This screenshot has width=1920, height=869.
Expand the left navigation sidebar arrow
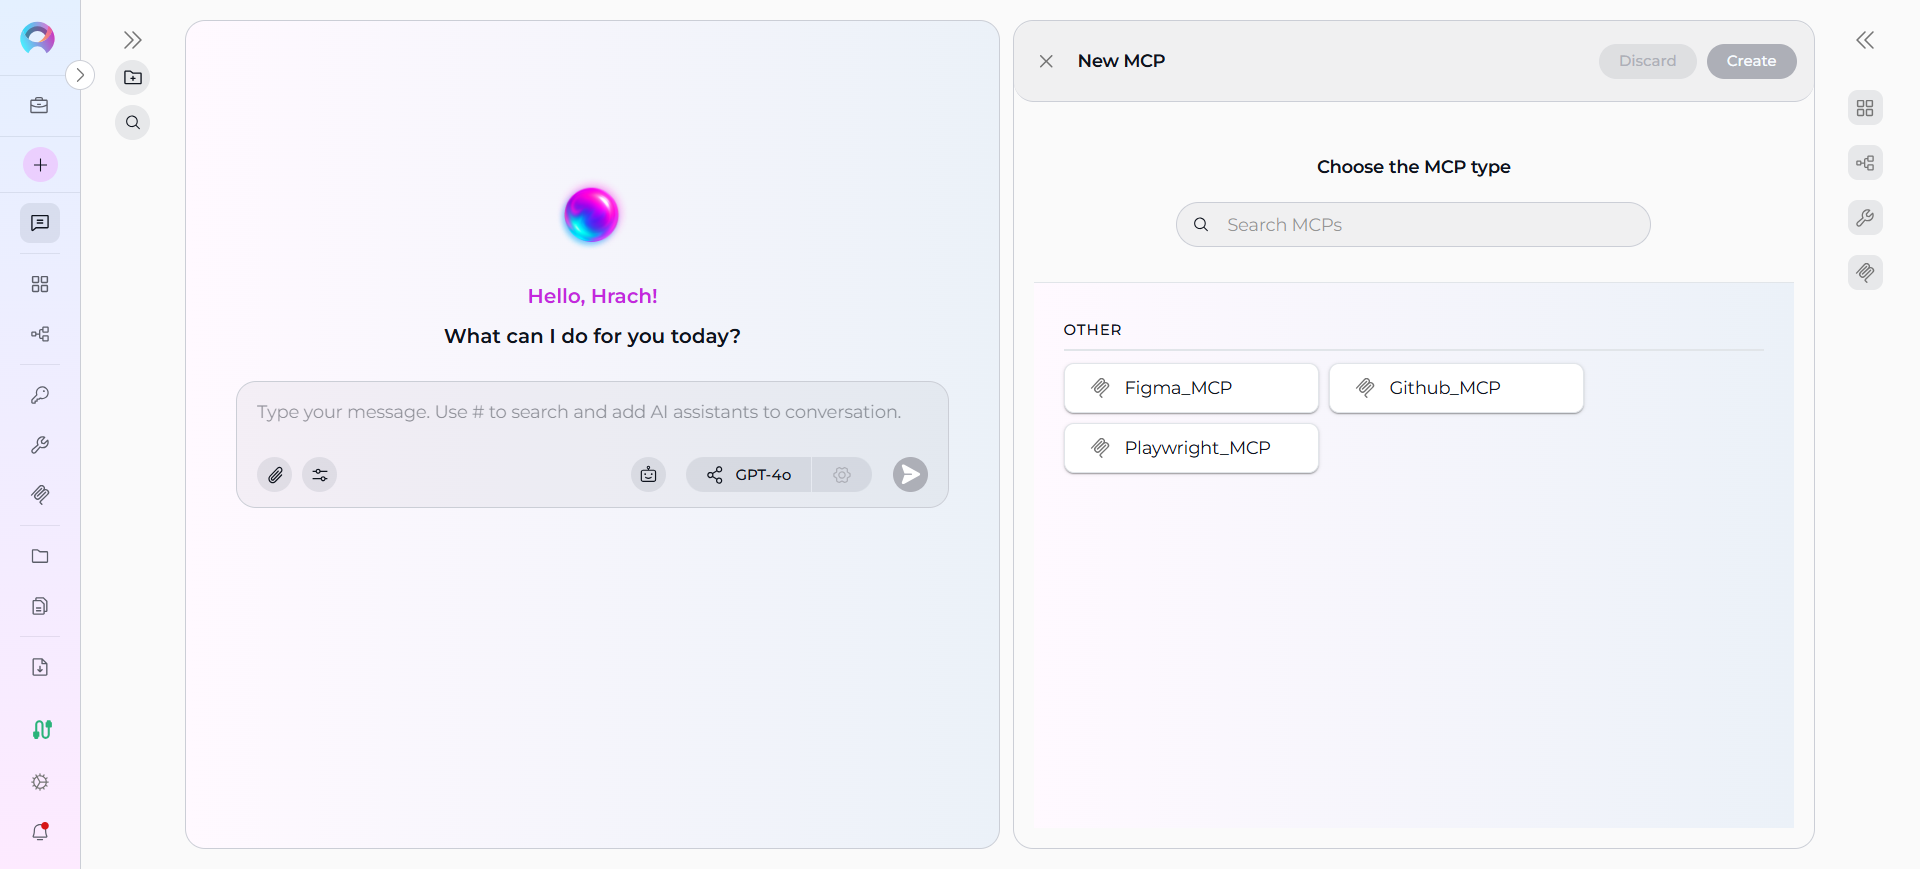[80, 75]
